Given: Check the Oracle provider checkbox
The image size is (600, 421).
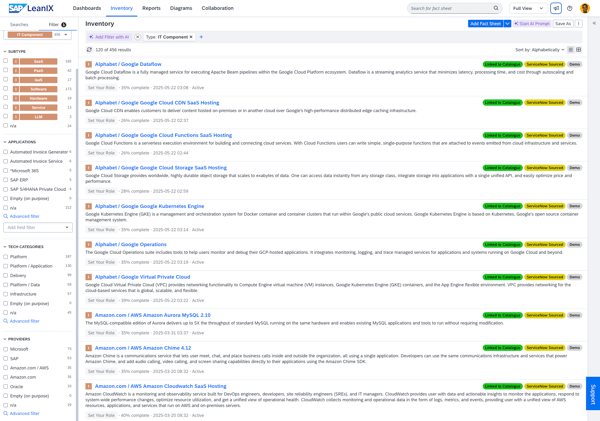Looking at the screenshot, I should (5, 387).
